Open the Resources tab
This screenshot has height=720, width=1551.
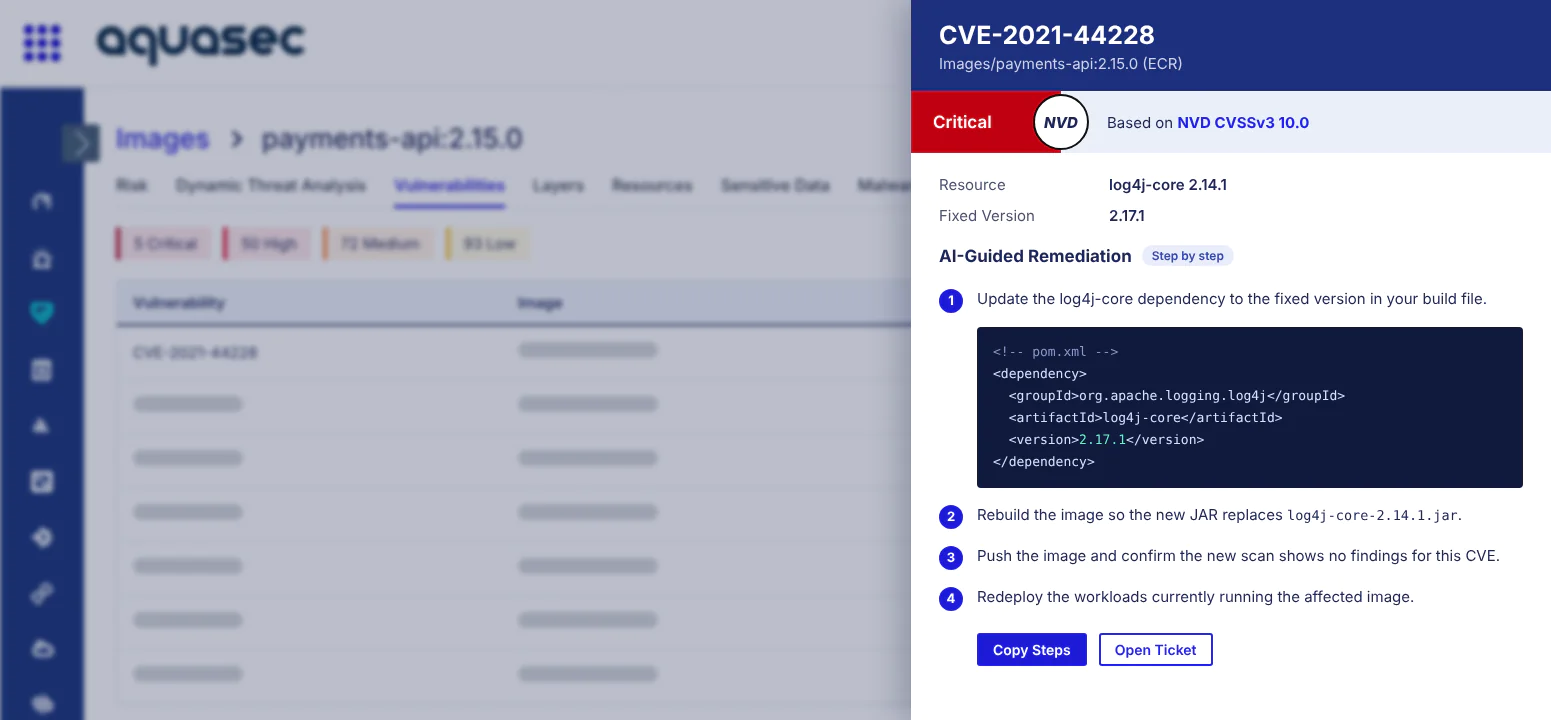(x=652, y=186)
